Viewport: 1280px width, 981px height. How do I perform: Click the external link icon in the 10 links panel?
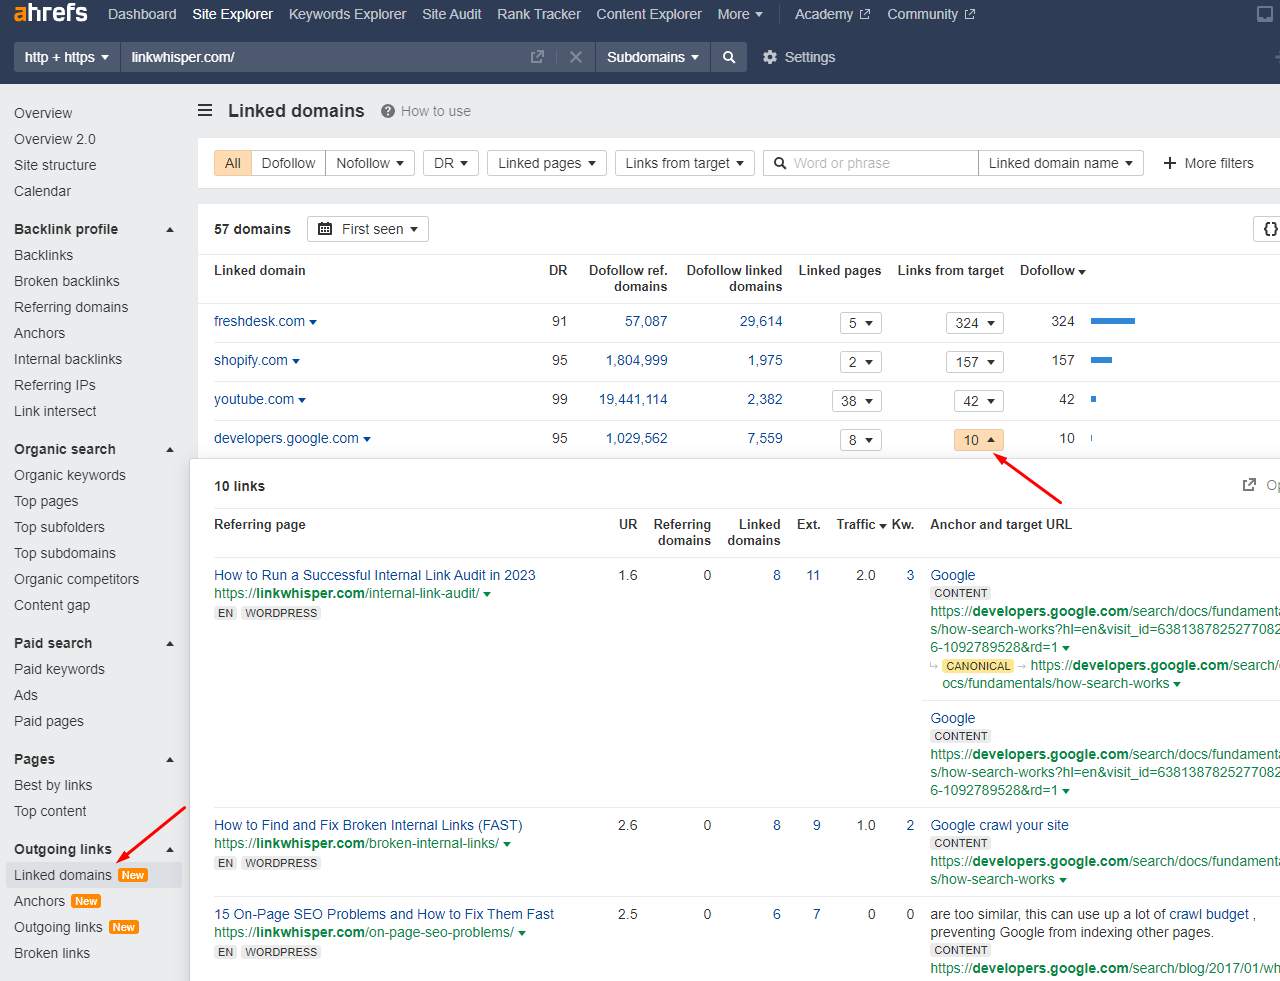1249,484
